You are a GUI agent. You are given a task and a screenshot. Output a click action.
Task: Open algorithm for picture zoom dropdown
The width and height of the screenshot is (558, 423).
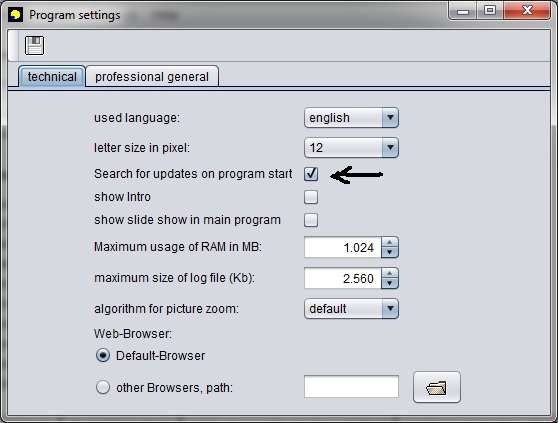(351, 308)
